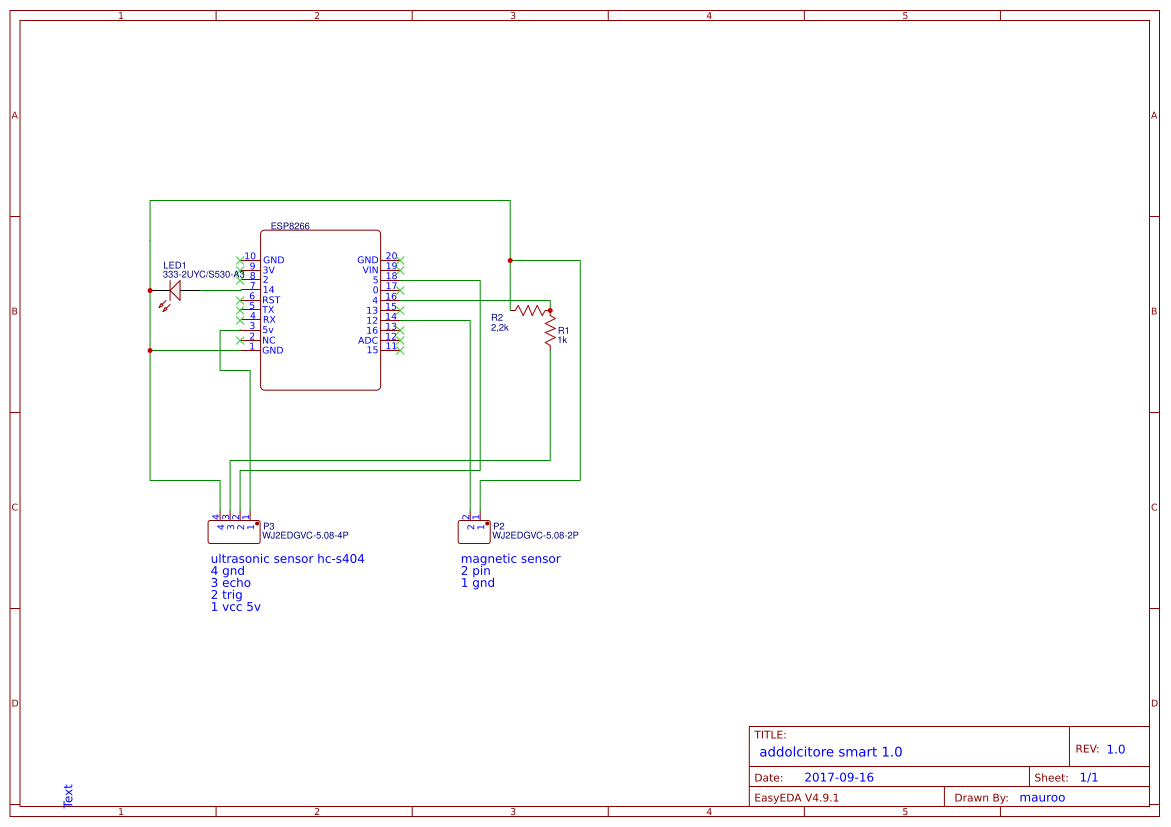Viewport: 1171px width, 827px height.
Task: Click the no-connect marker on pin VIN
Action: coord(401,269)
